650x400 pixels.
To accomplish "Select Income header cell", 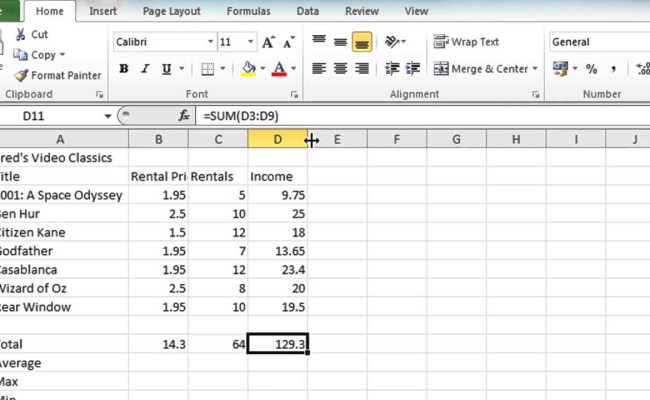I will click(x=278, y=177).
